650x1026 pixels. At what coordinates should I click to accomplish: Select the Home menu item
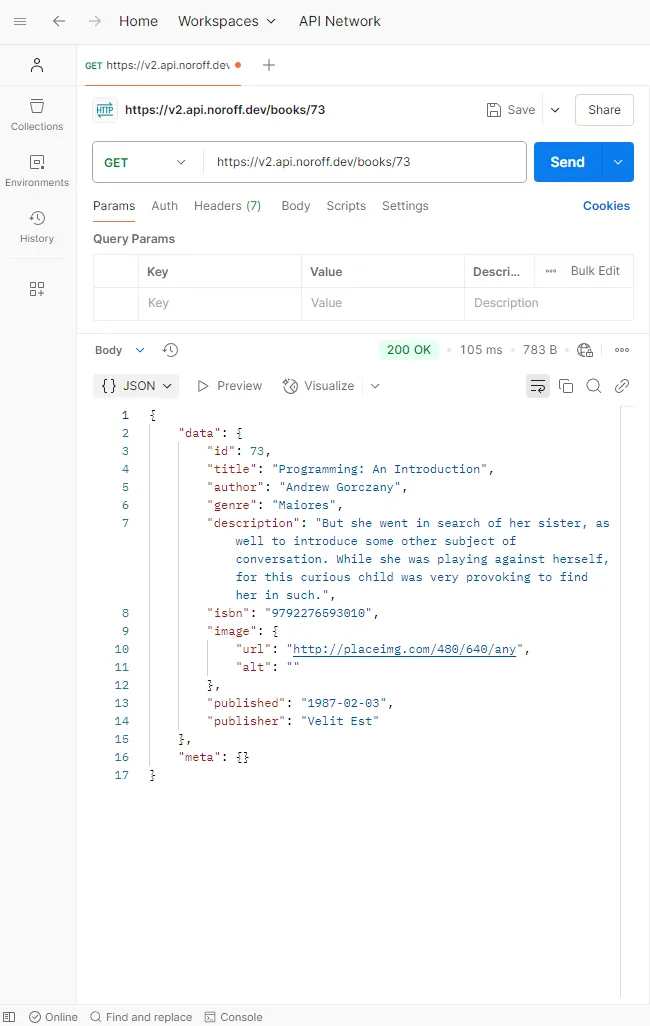[x=138, y=22]
